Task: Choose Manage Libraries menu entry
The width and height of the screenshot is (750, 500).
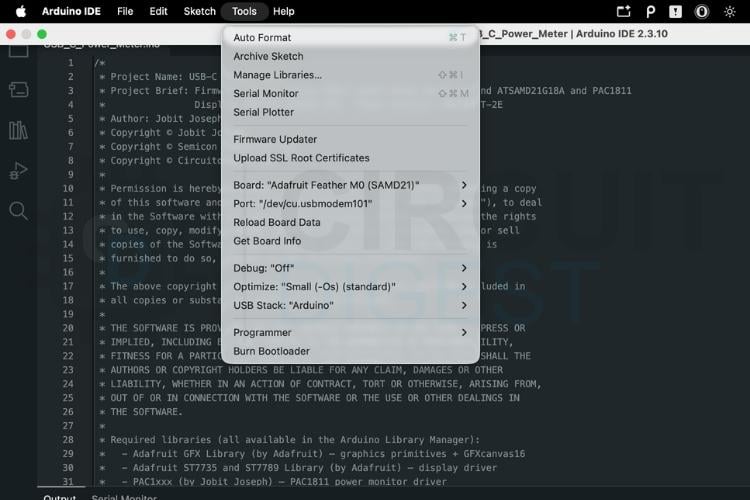Action: (350, 75)
